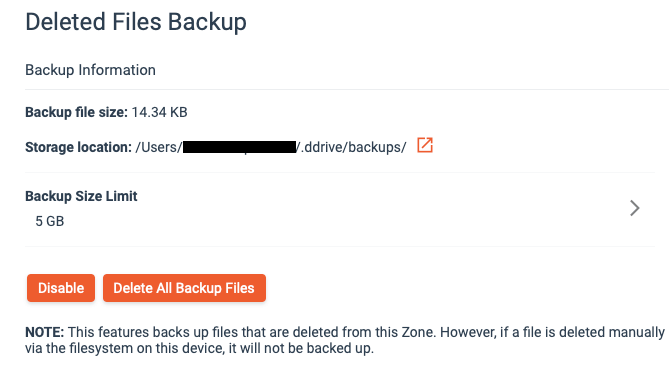Delete All Backup Files
The width and height of the screenshot is (669, 368).
point(184,288)
